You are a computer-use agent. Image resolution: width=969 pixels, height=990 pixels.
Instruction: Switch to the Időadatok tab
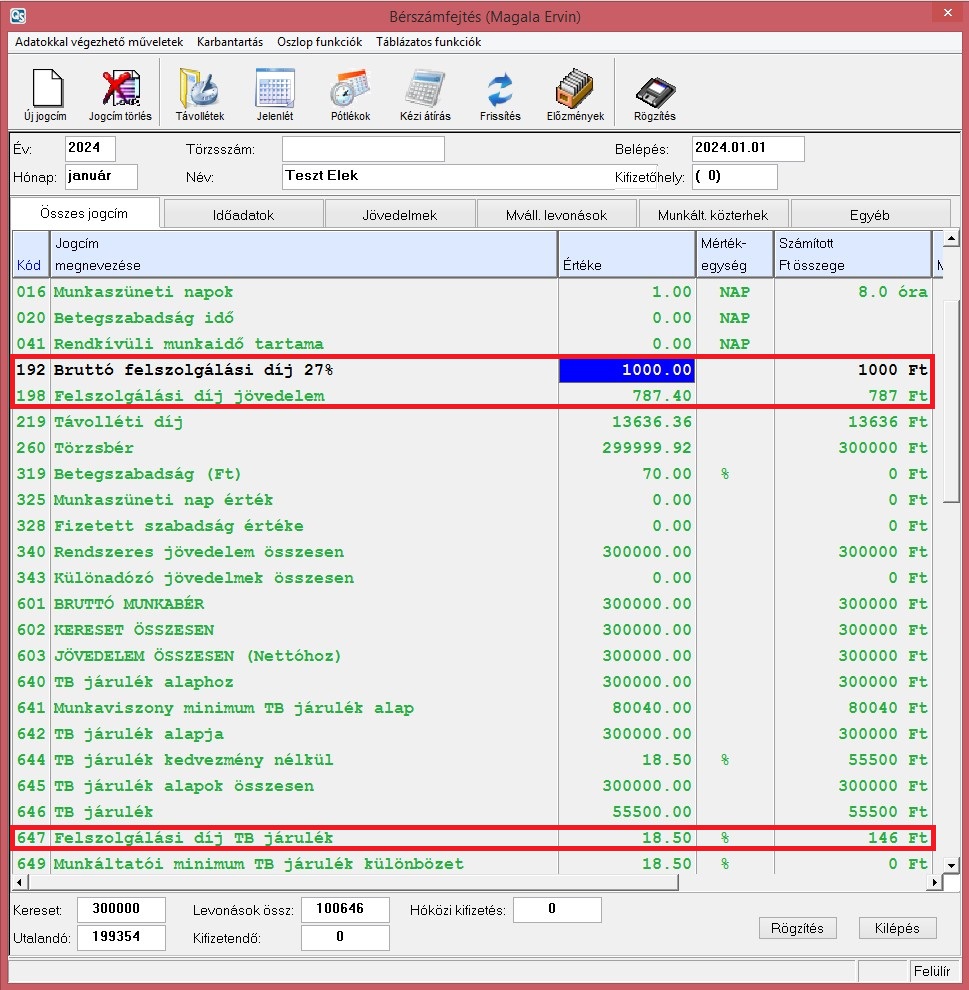pyautogui.click(x=243, y=215)
